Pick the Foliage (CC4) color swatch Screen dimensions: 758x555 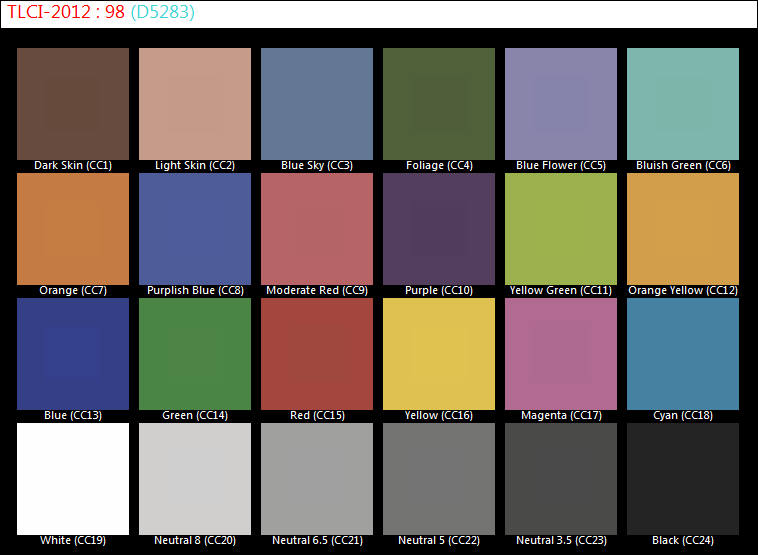(x=439, y=103)
